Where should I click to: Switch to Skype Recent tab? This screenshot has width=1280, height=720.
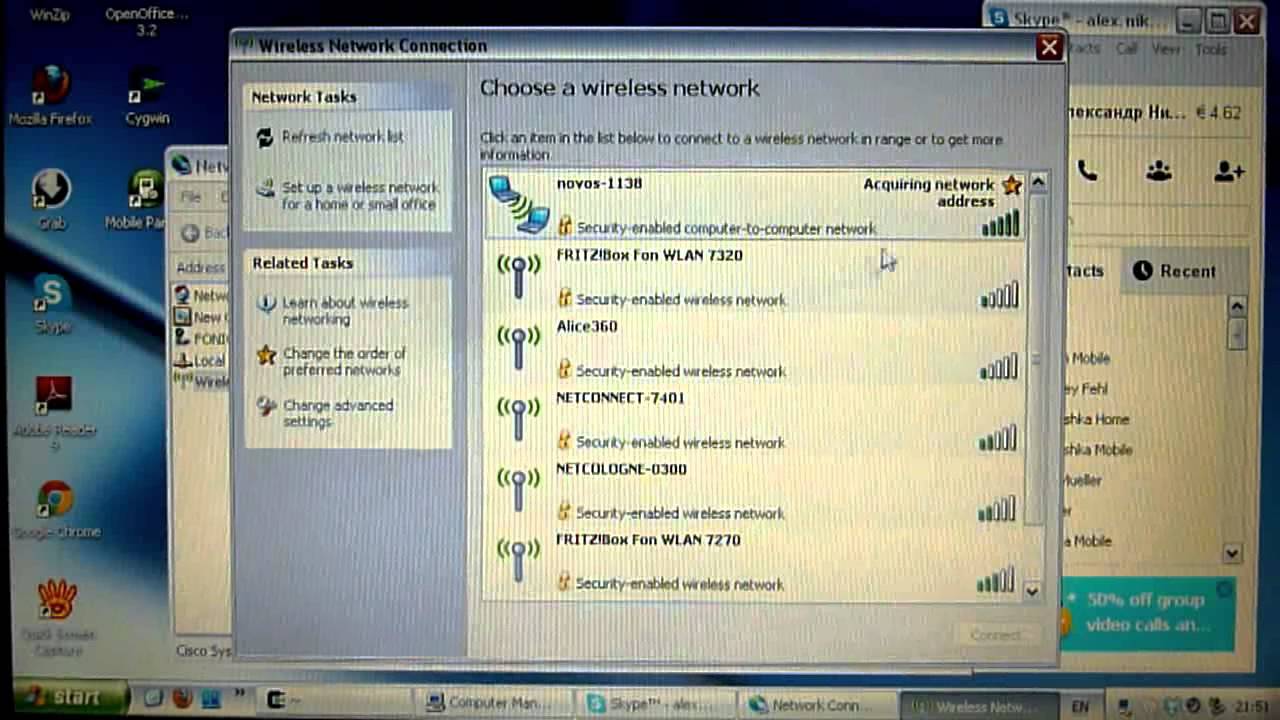pyautogui.click(x=1175, y=271)
